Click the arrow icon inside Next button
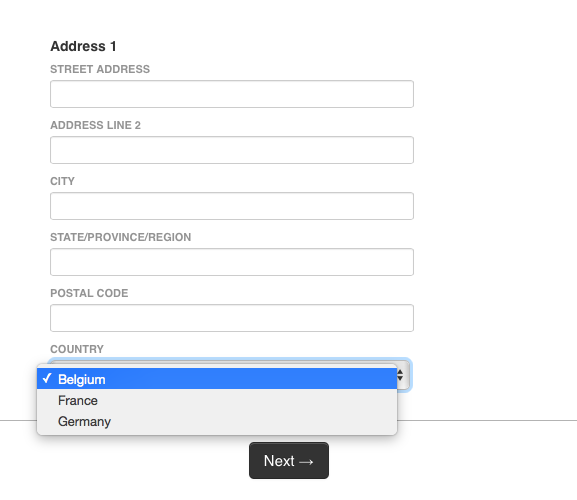Screen dimensions: 577x500 (x=306, y=462)
